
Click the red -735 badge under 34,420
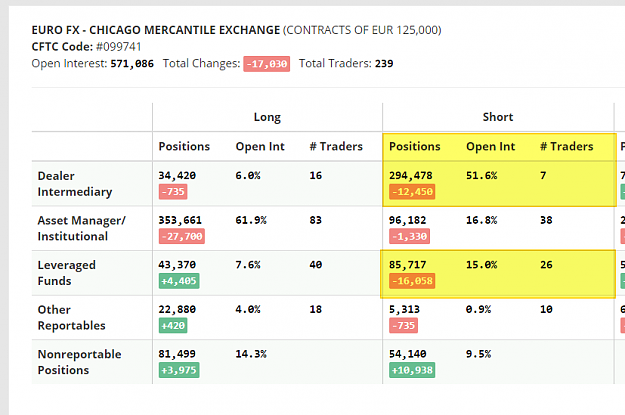pos(173,192)
